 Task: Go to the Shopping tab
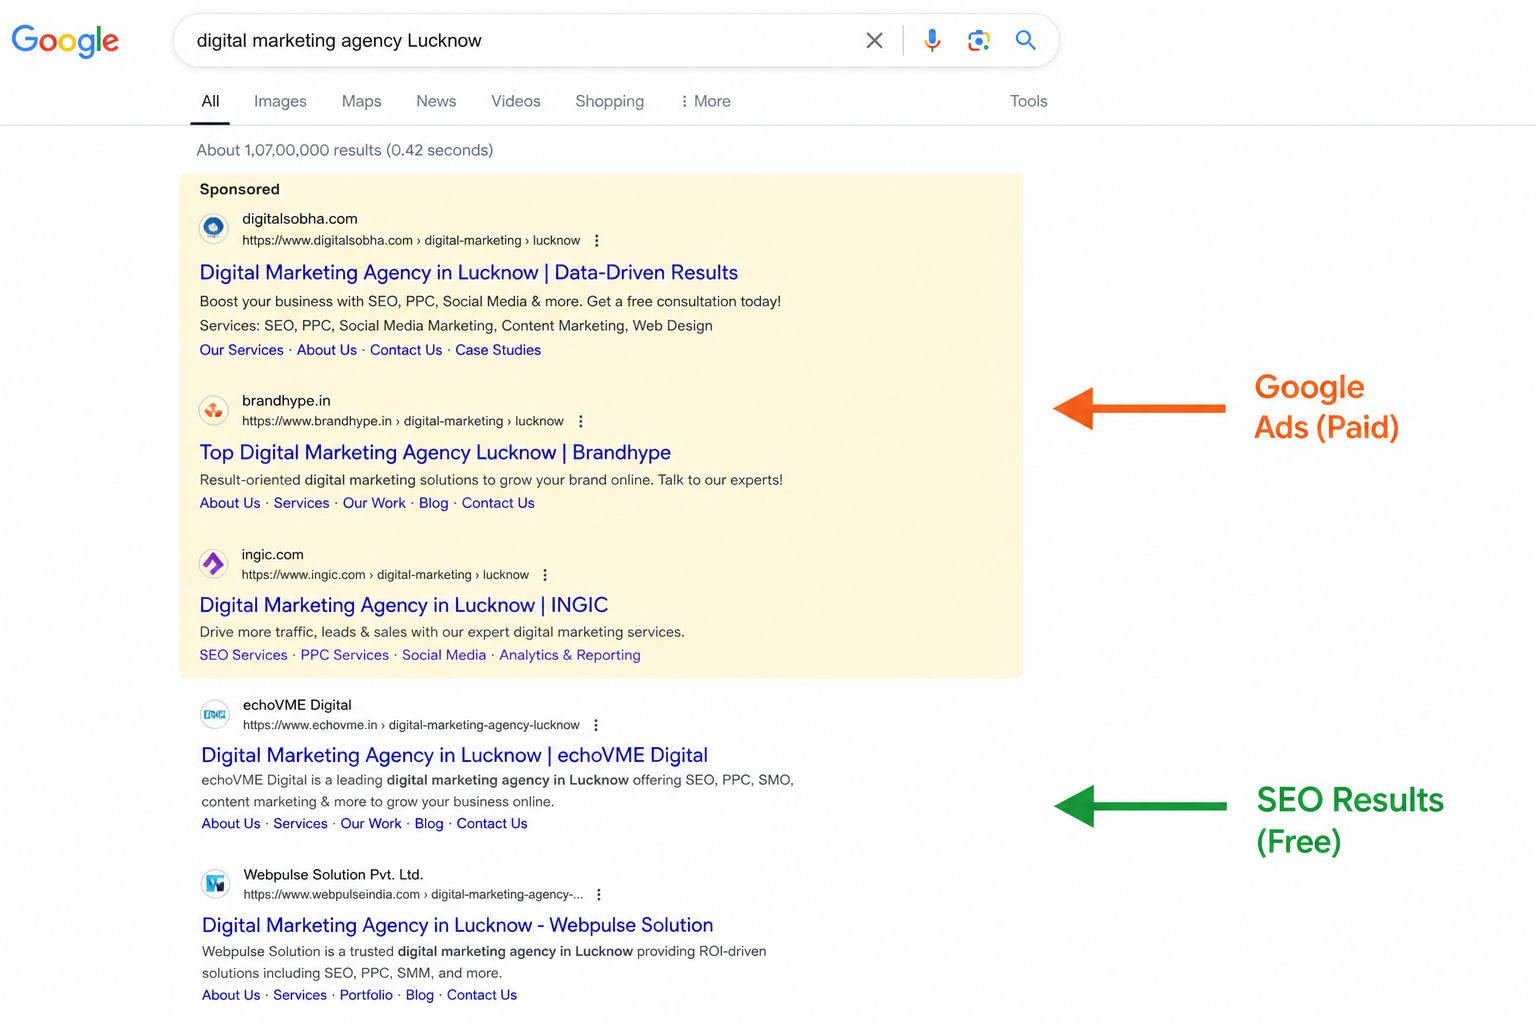tap(609, 101)
